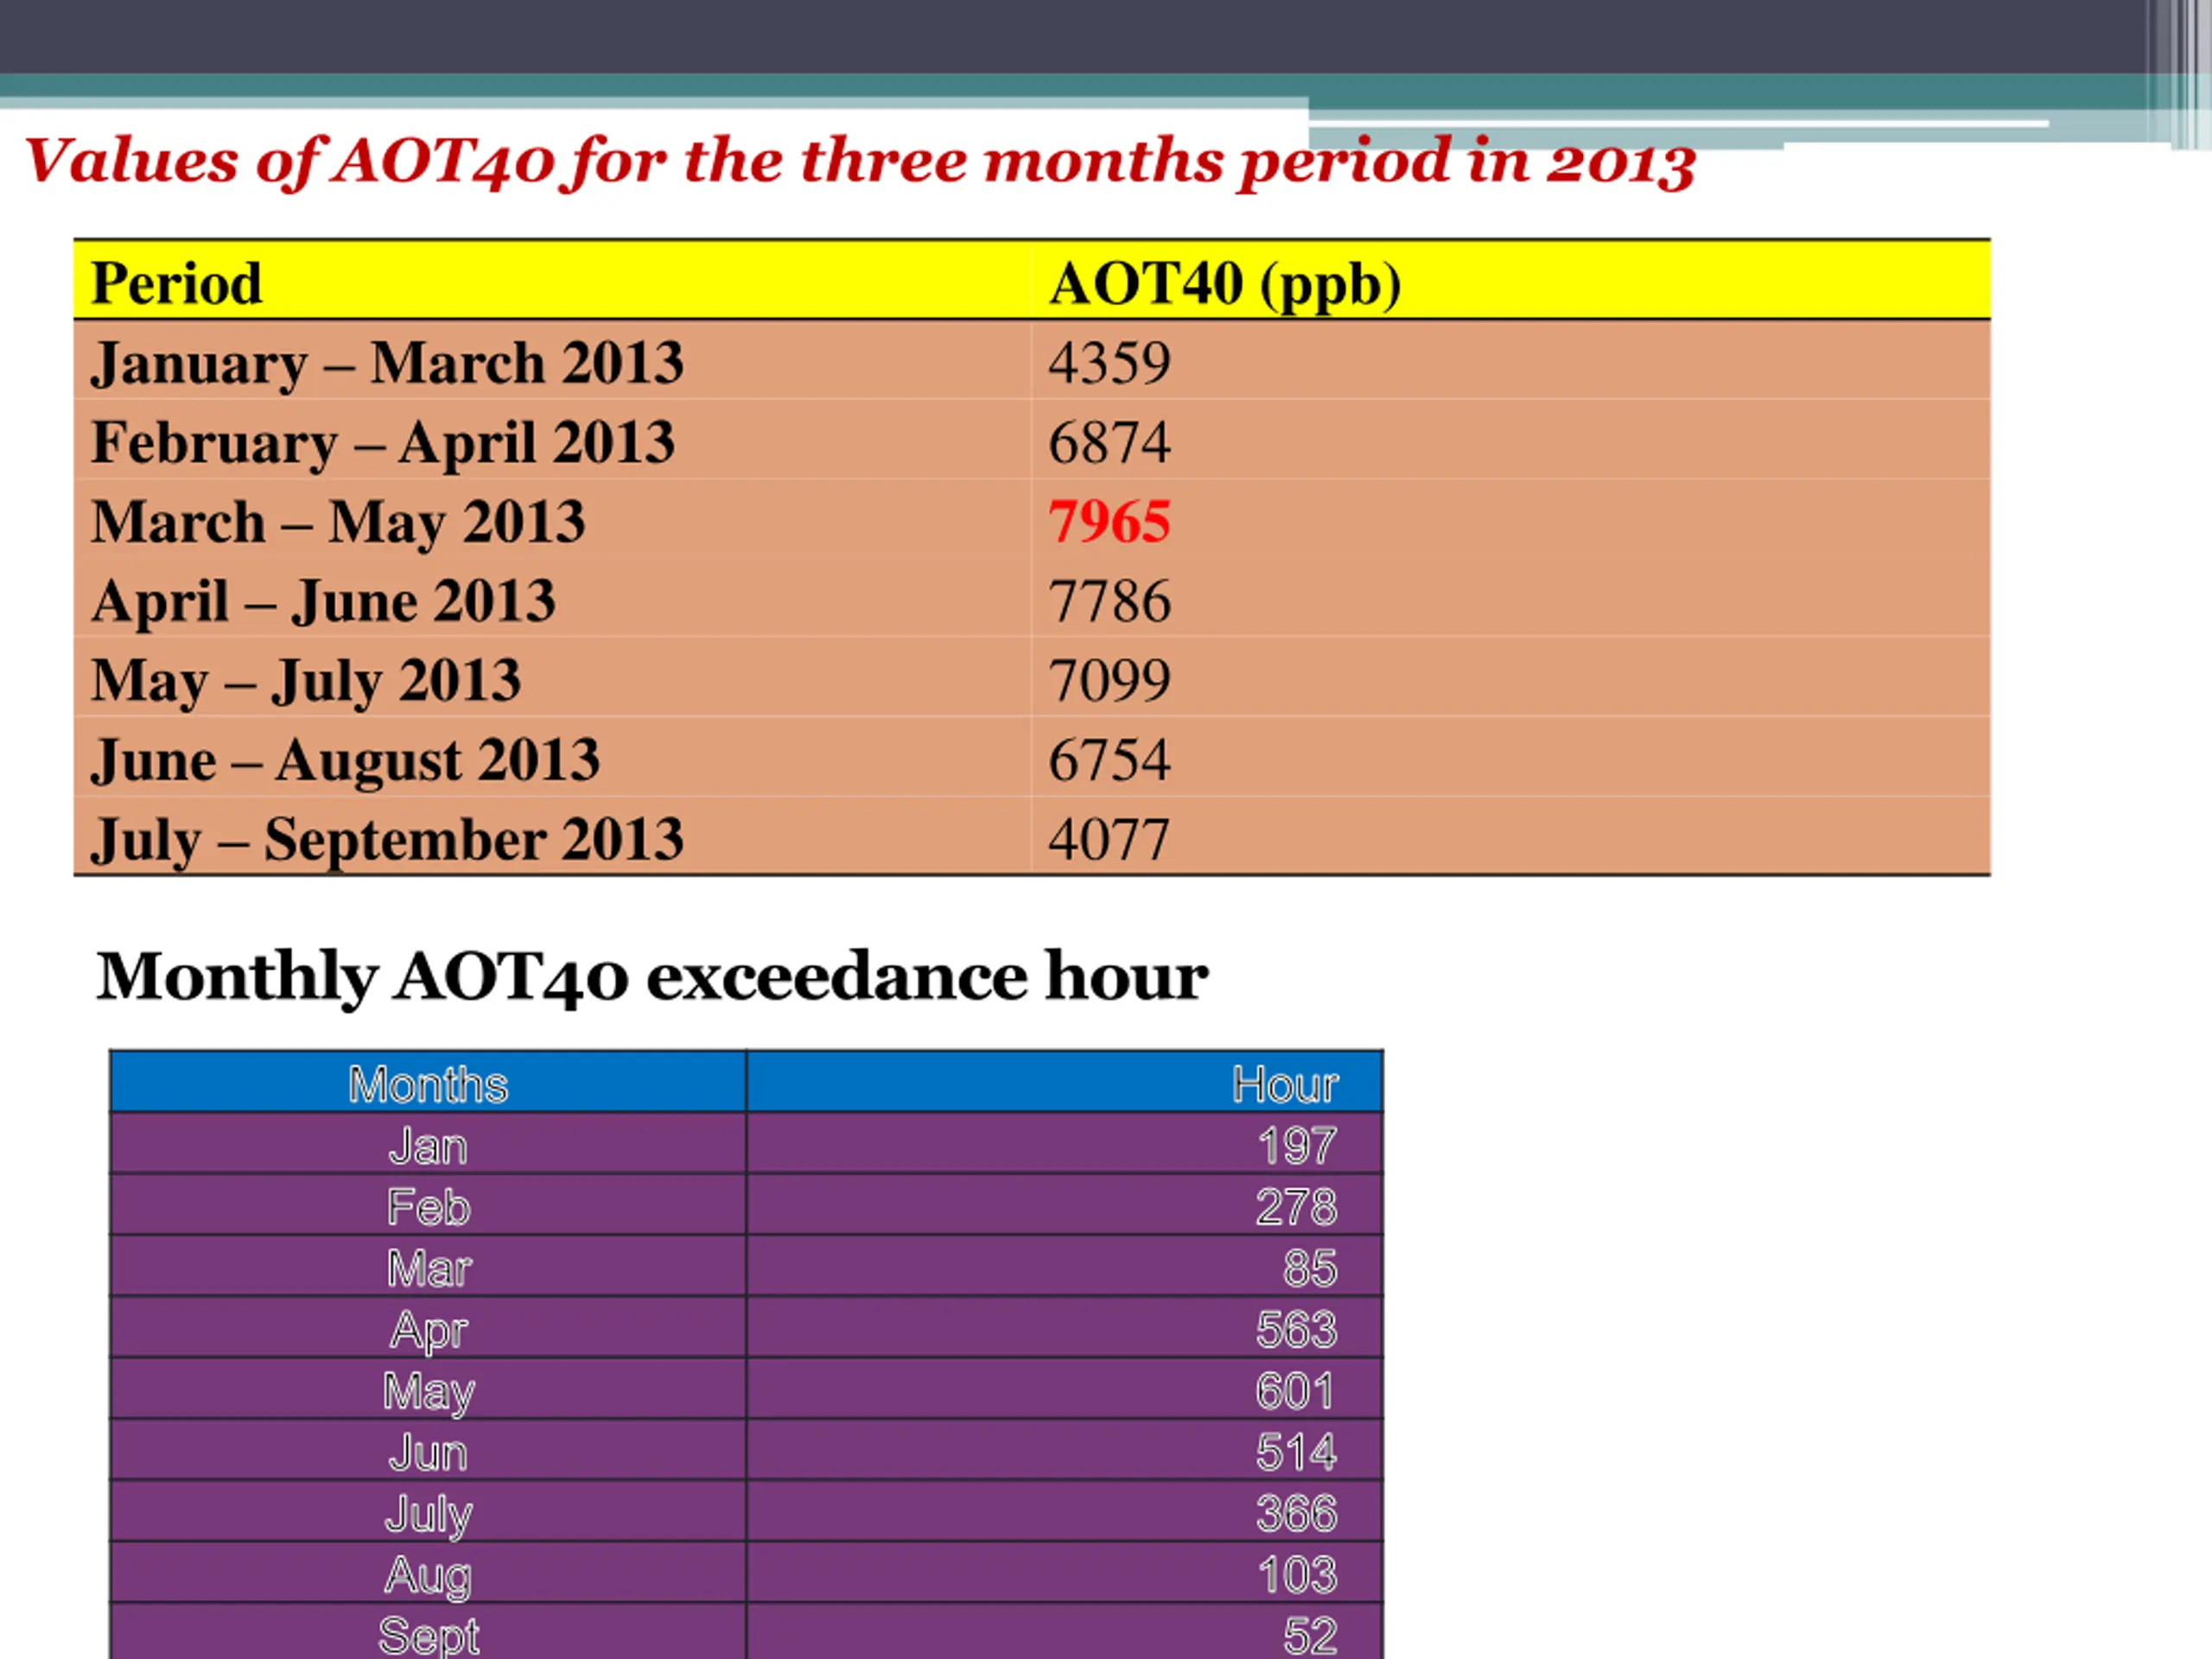Click the value 7786
Image resolution: width=2212 pixels, height=1659 pixels.
[x=1109, y=601]
